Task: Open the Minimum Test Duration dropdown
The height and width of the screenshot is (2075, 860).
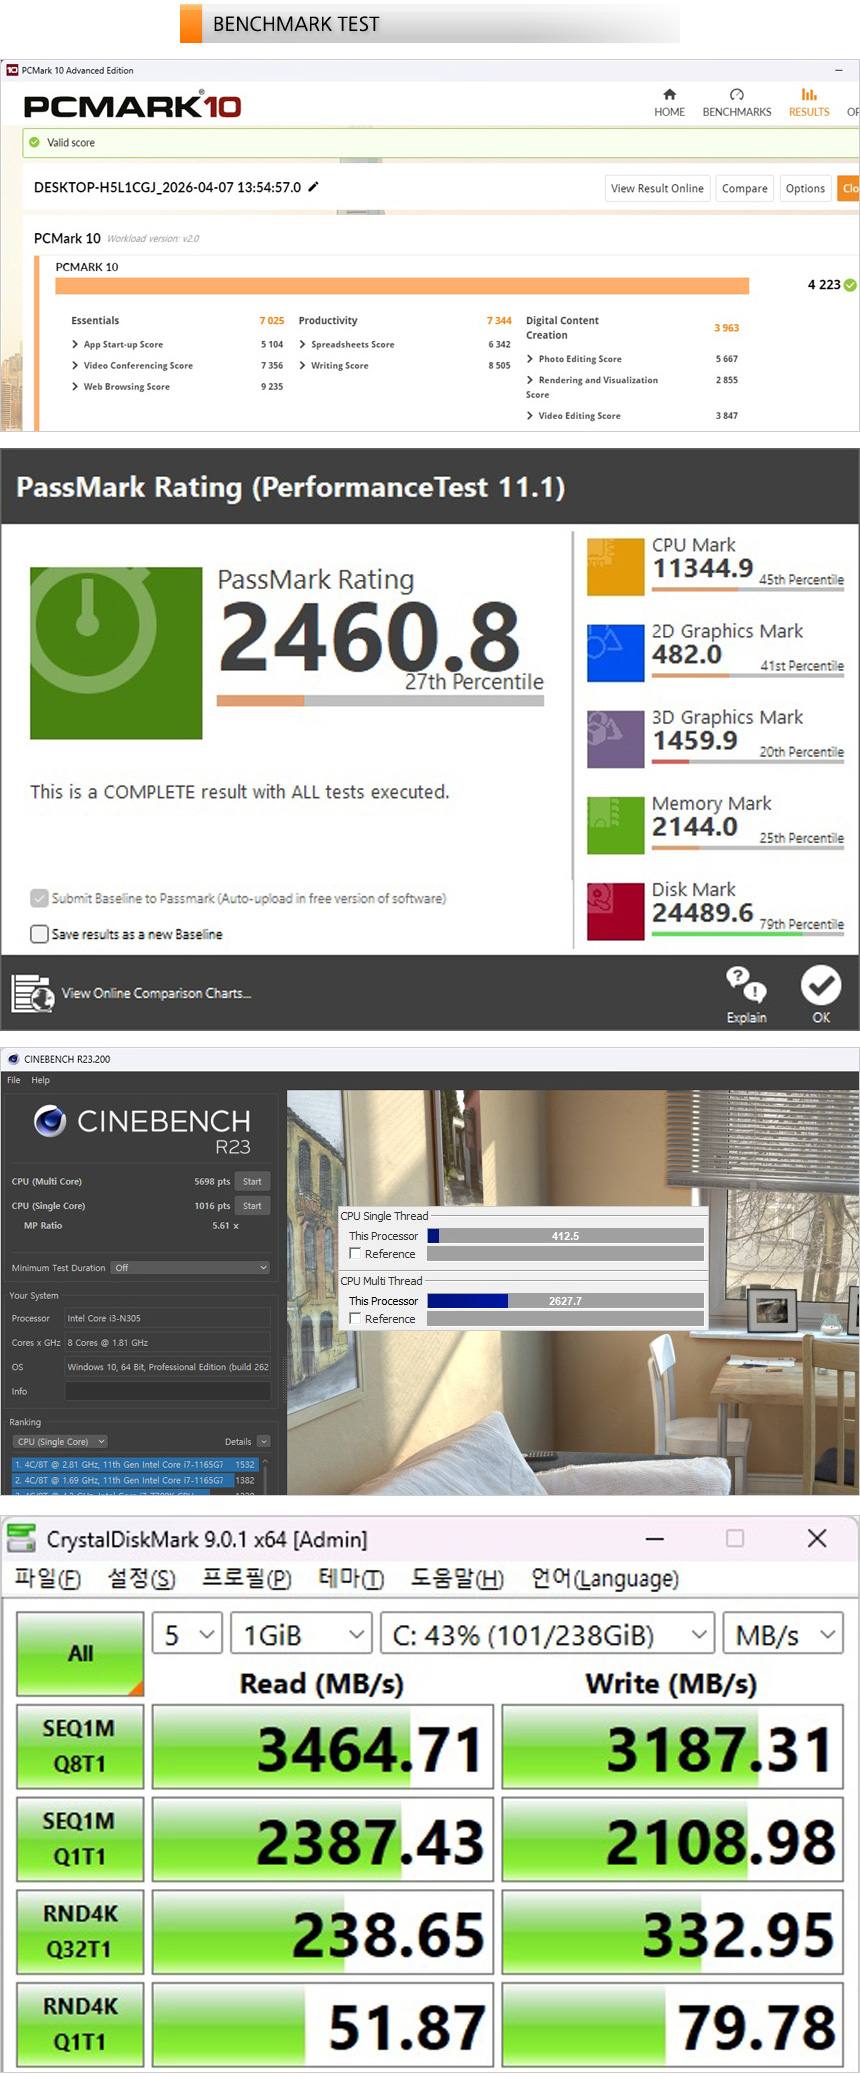Action: tap(190, 1268)
